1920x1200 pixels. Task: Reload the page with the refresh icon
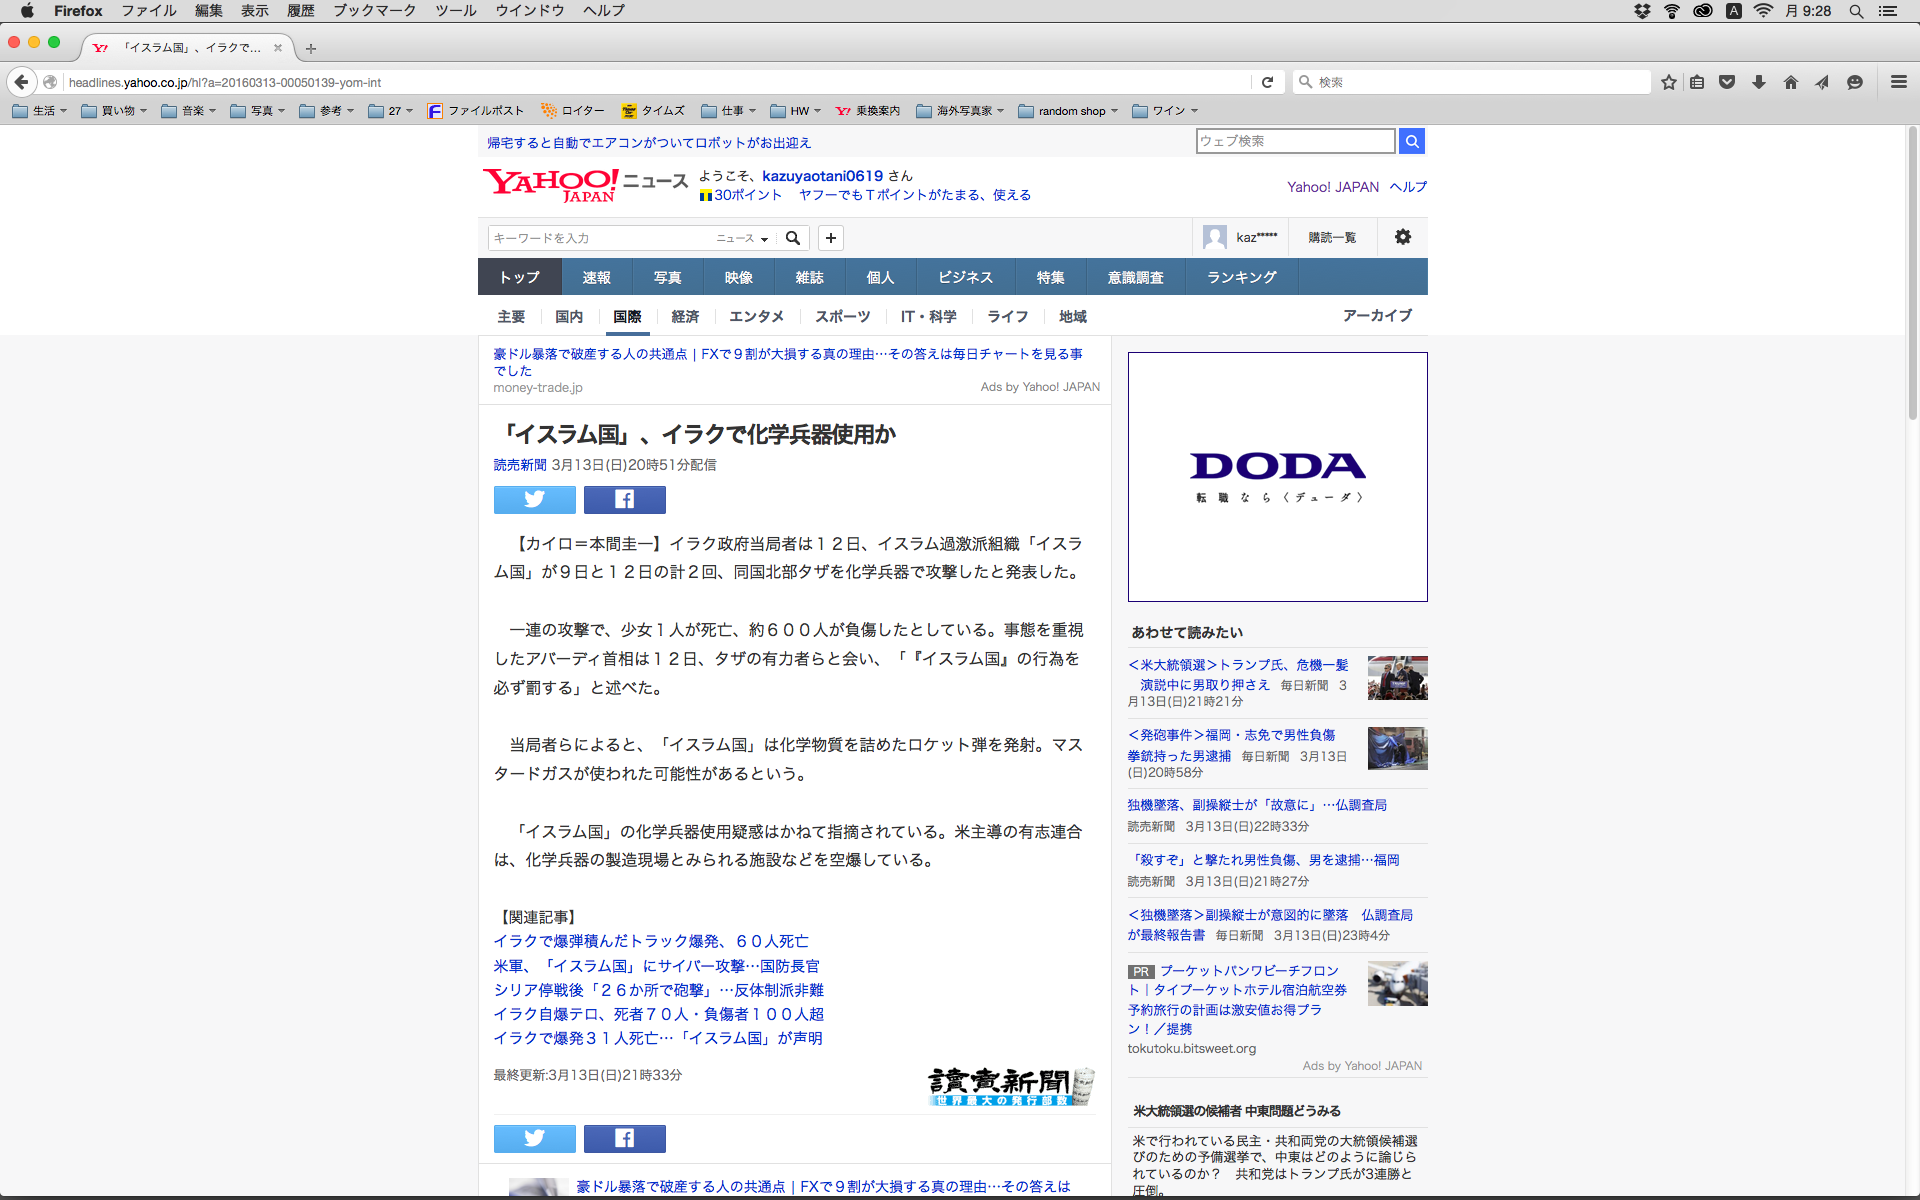pos(1267,82)
